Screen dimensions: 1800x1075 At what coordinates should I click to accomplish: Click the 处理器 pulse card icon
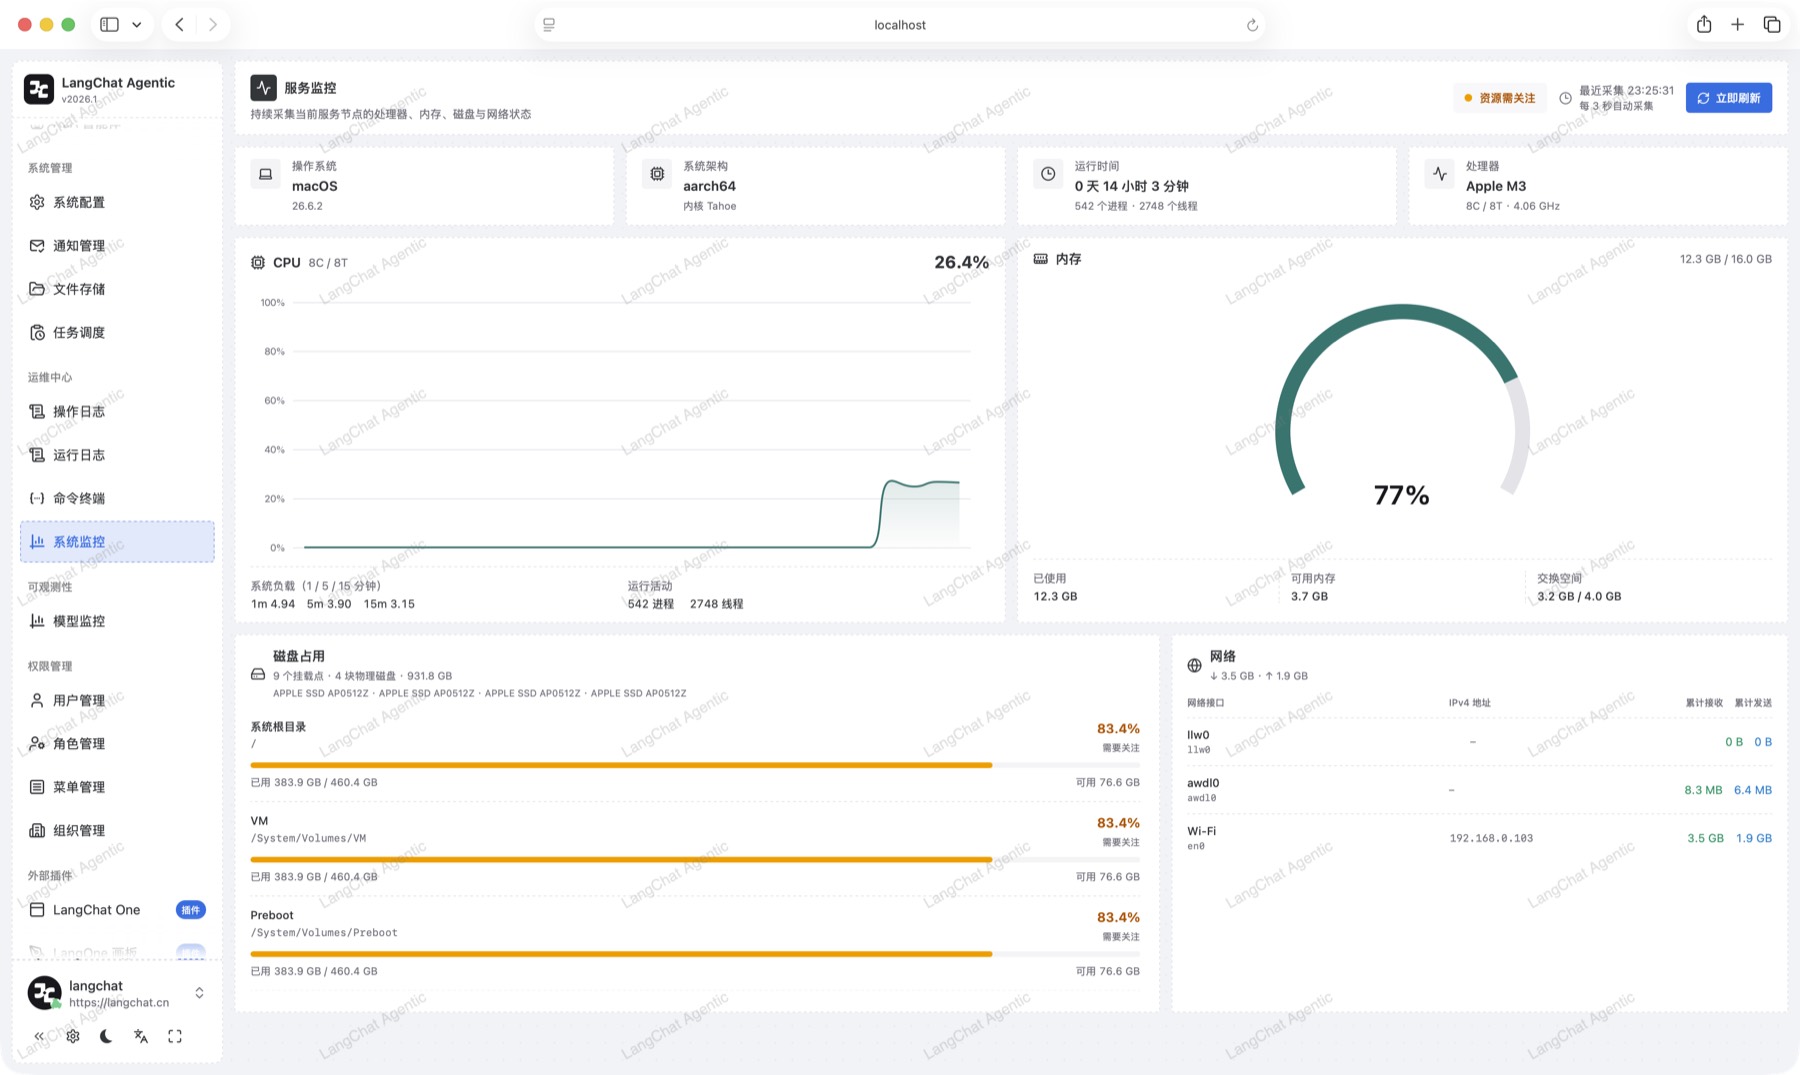coord(1439,174)
